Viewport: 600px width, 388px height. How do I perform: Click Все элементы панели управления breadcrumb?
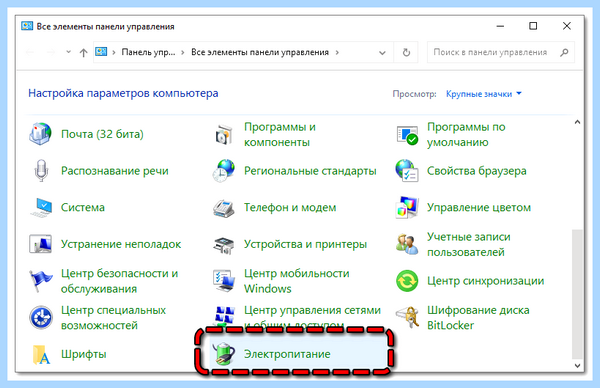[260, 52]
